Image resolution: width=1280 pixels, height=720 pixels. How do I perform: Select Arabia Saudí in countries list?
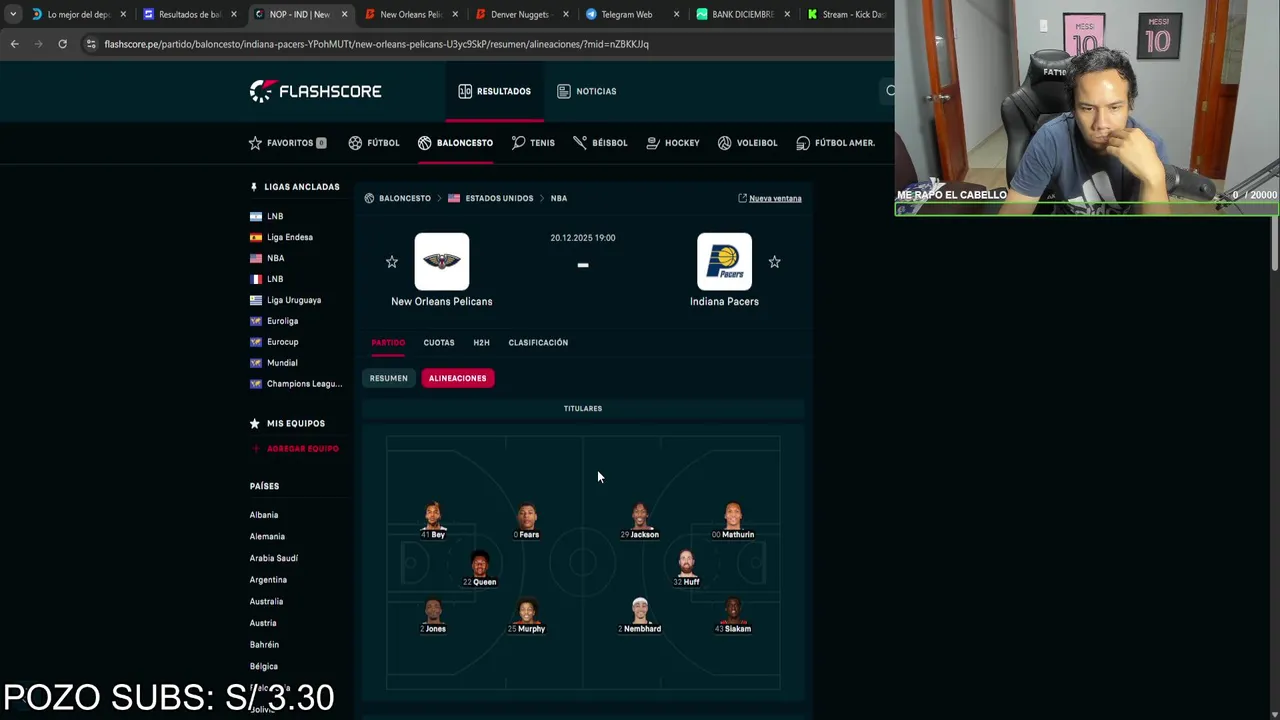click(x=274, y=558)
